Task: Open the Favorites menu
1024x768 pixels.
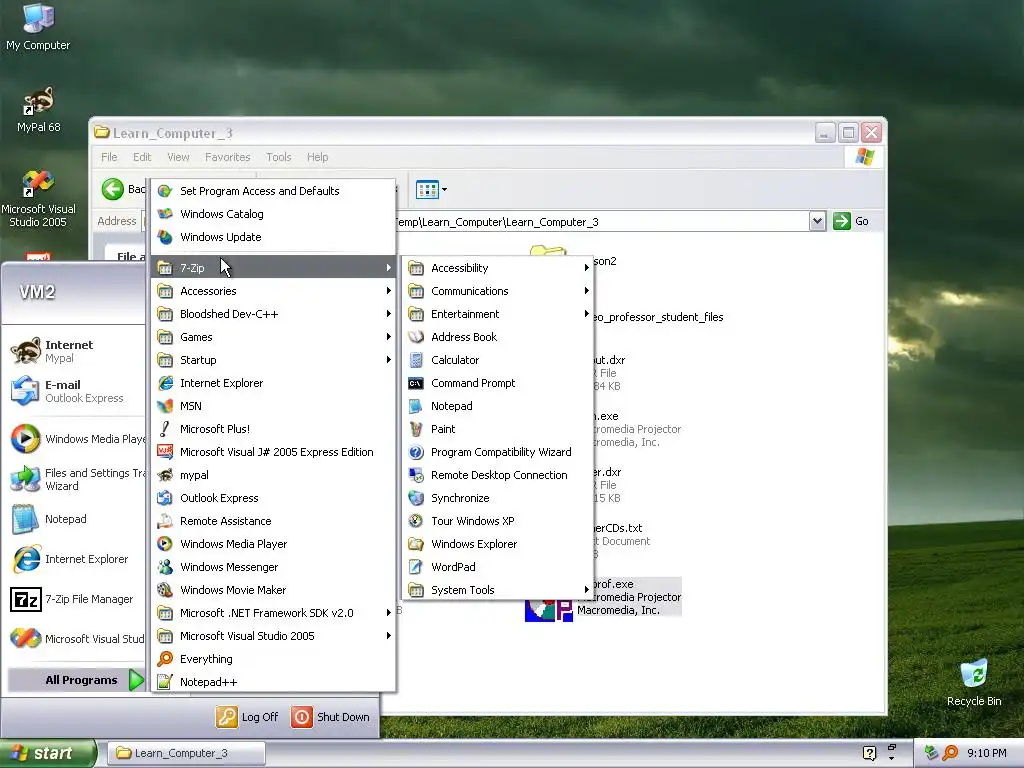Action: pos(227,157)
